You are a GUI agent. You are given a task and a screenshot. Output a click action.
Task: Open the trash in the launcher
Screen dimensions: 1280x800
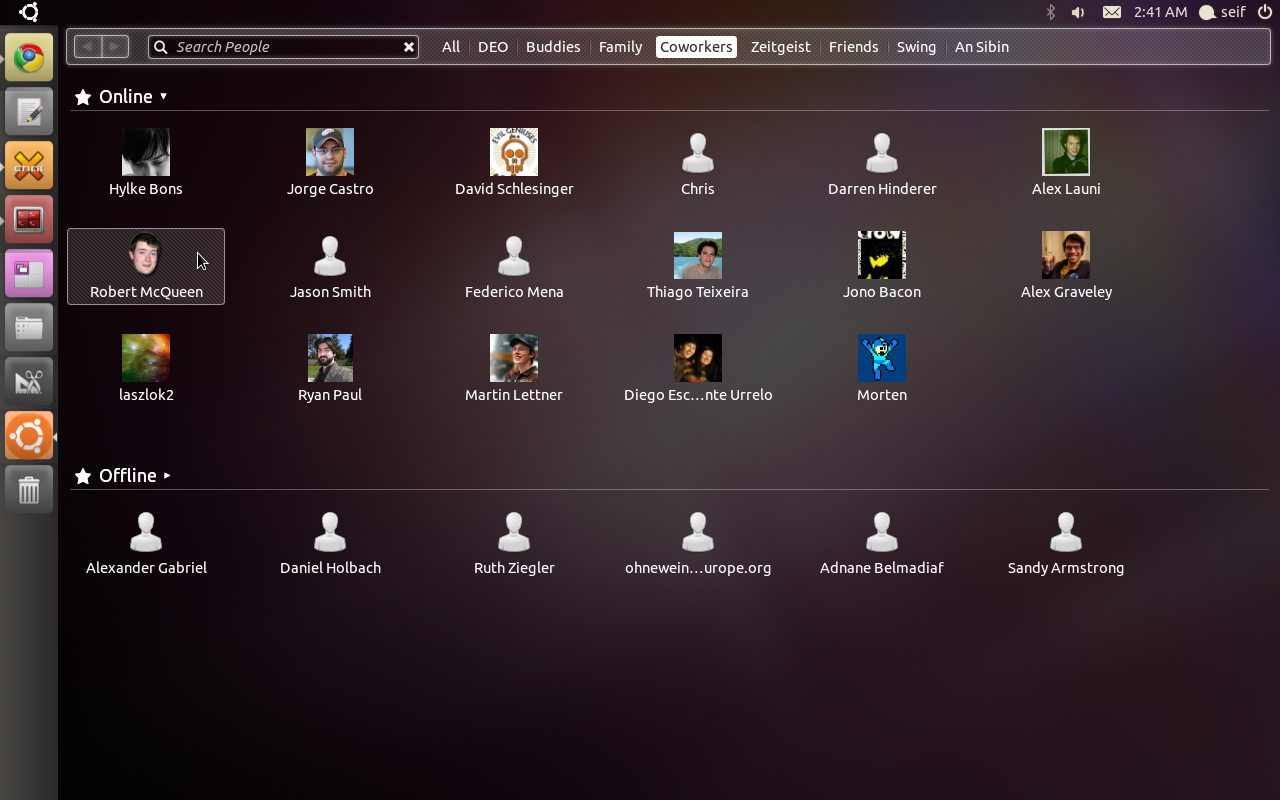29,490
